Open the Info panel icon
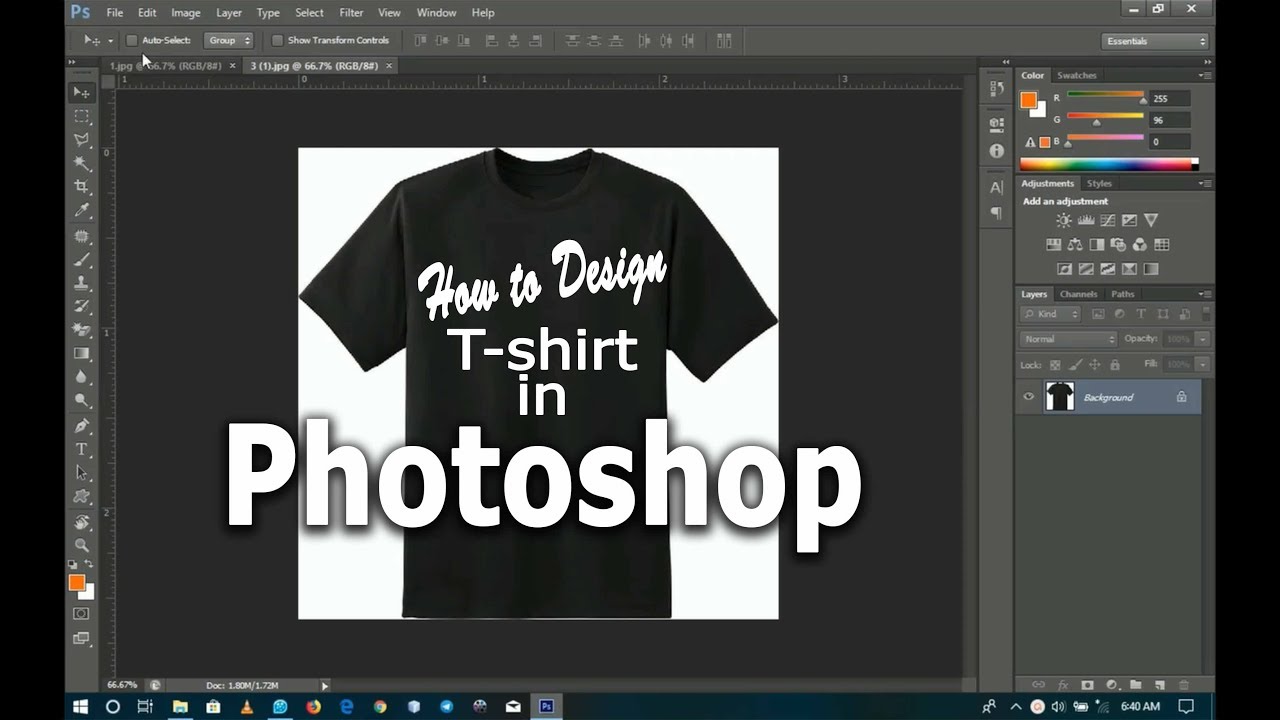Screen dimensions: 1280x720 click(996, 151)
